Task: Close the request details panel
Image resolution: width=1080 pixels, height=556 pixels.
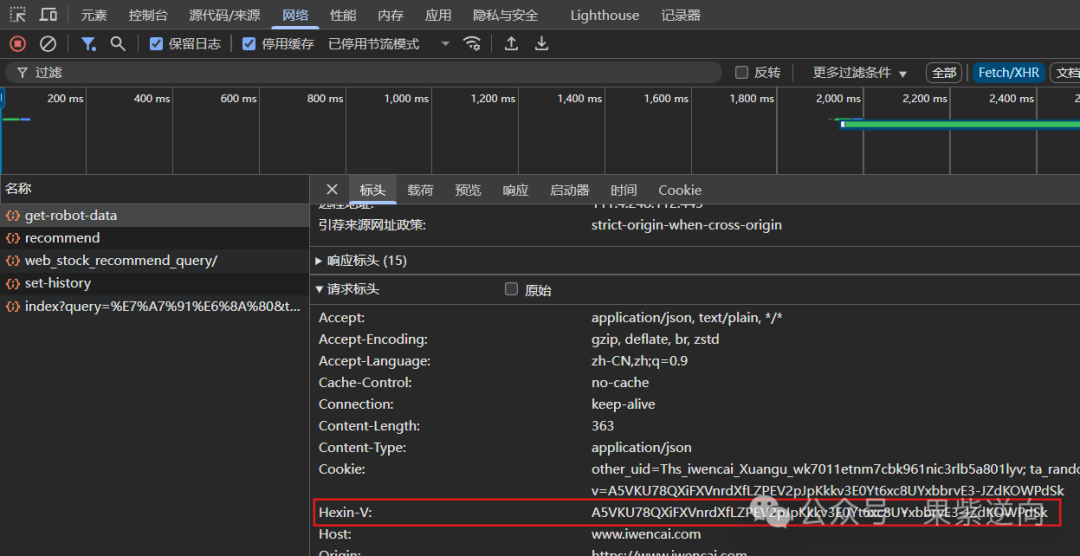Action: [332, 190]
